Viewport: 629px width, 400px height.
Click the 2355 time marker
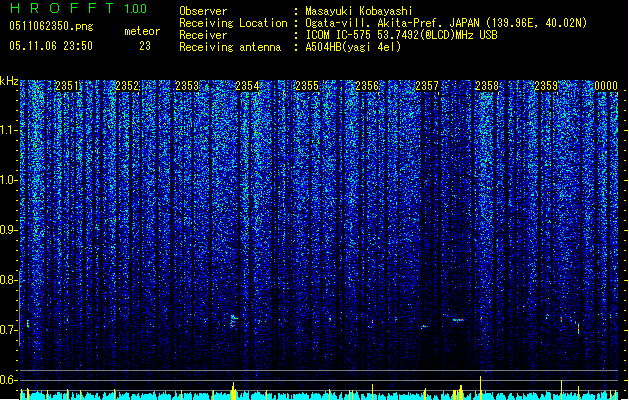(307, 86)
